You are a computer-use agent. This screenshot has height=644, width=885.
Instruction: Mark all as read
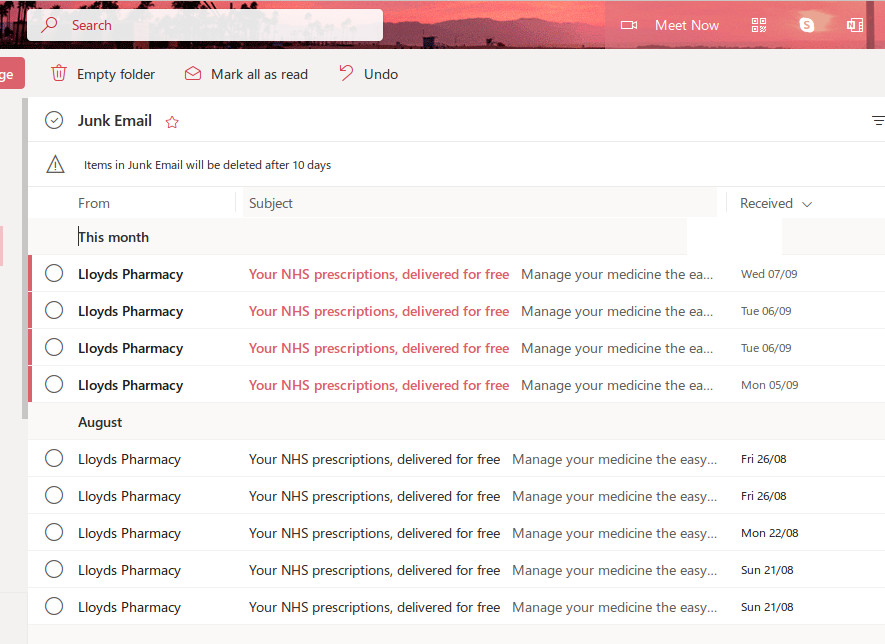246,74
